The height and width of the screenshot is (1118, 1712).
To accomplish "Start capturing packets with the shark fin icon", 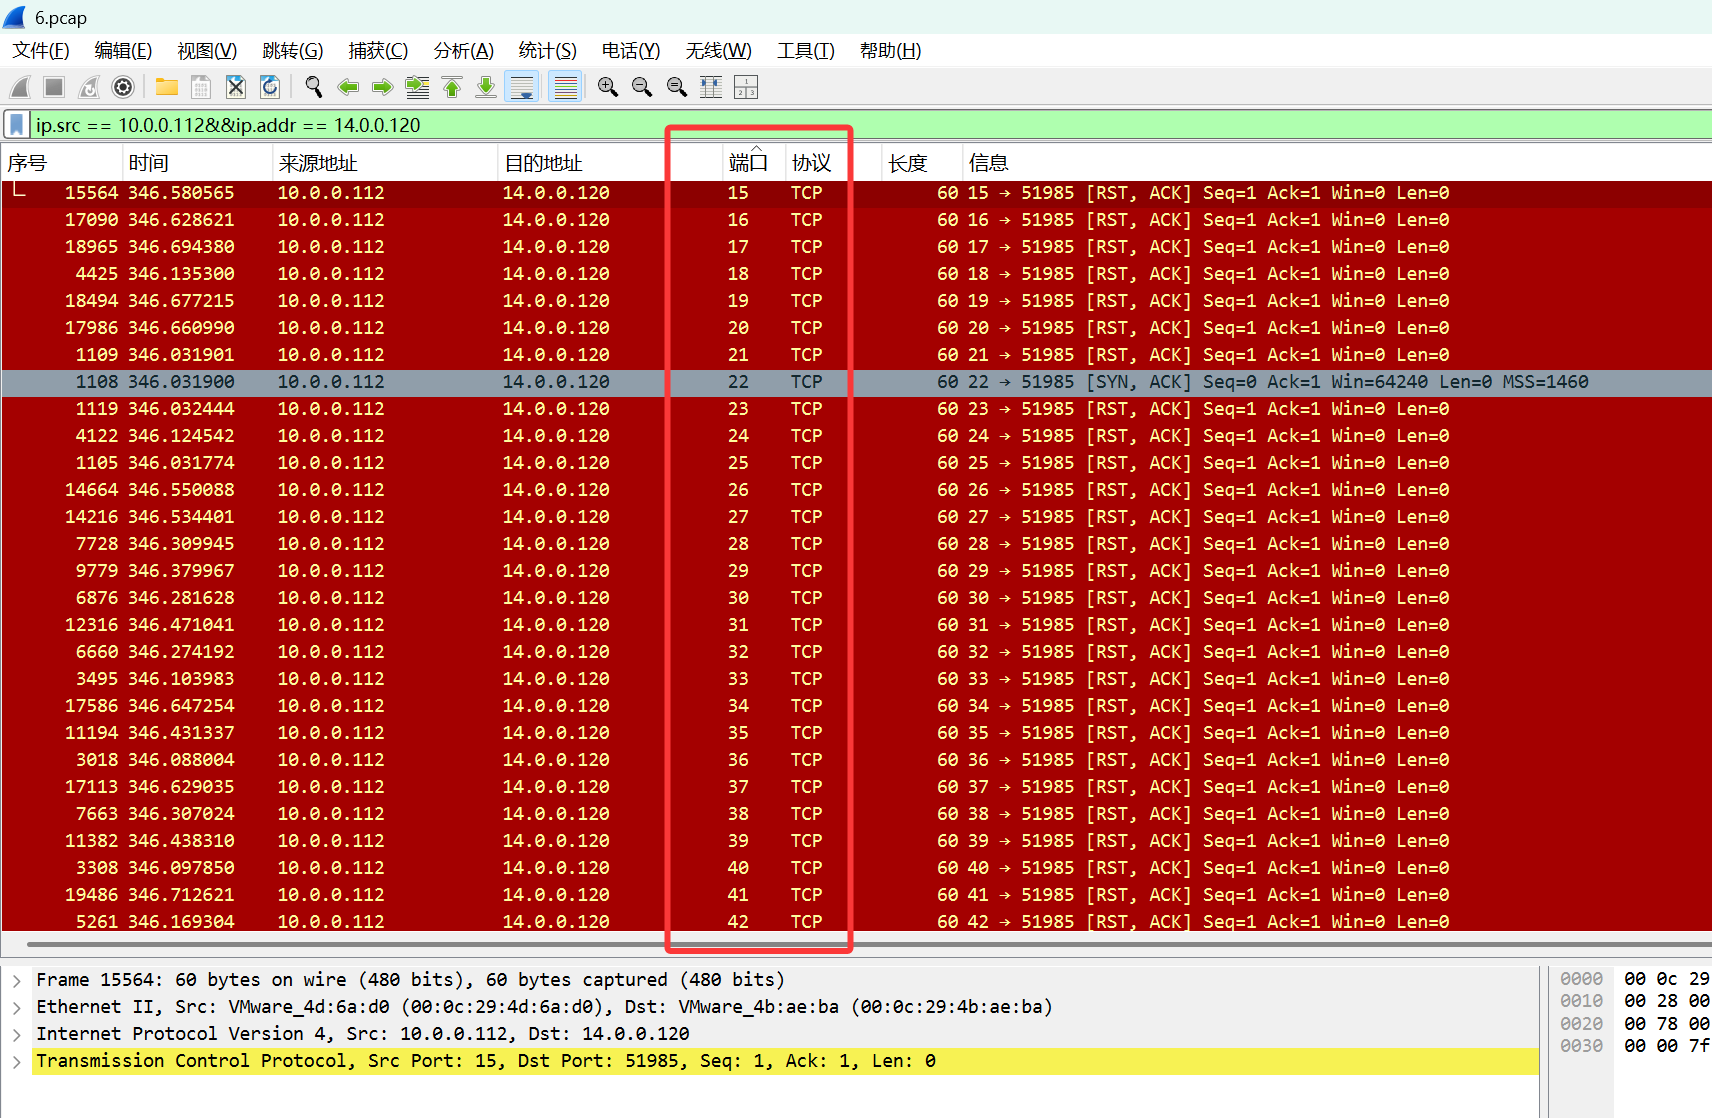I will (21, 87).
